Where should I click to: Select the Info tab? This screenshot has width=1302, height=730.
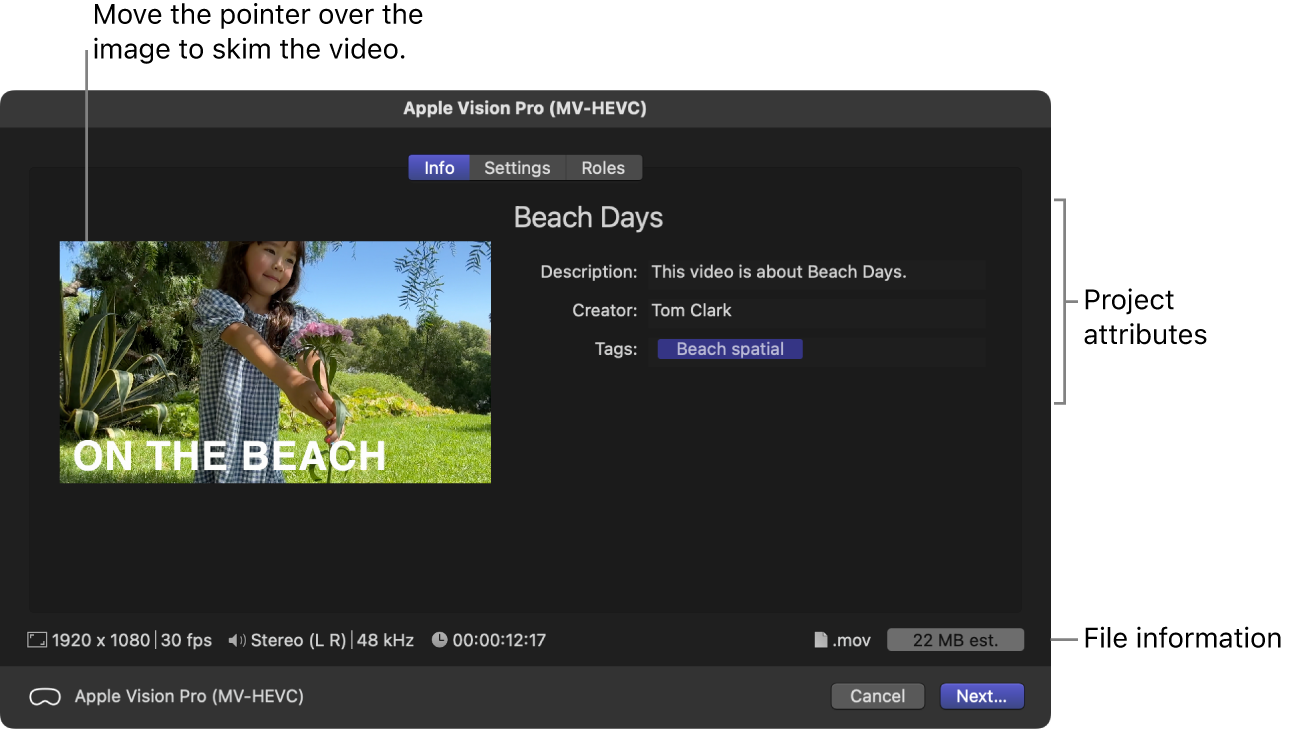[439, 167]
